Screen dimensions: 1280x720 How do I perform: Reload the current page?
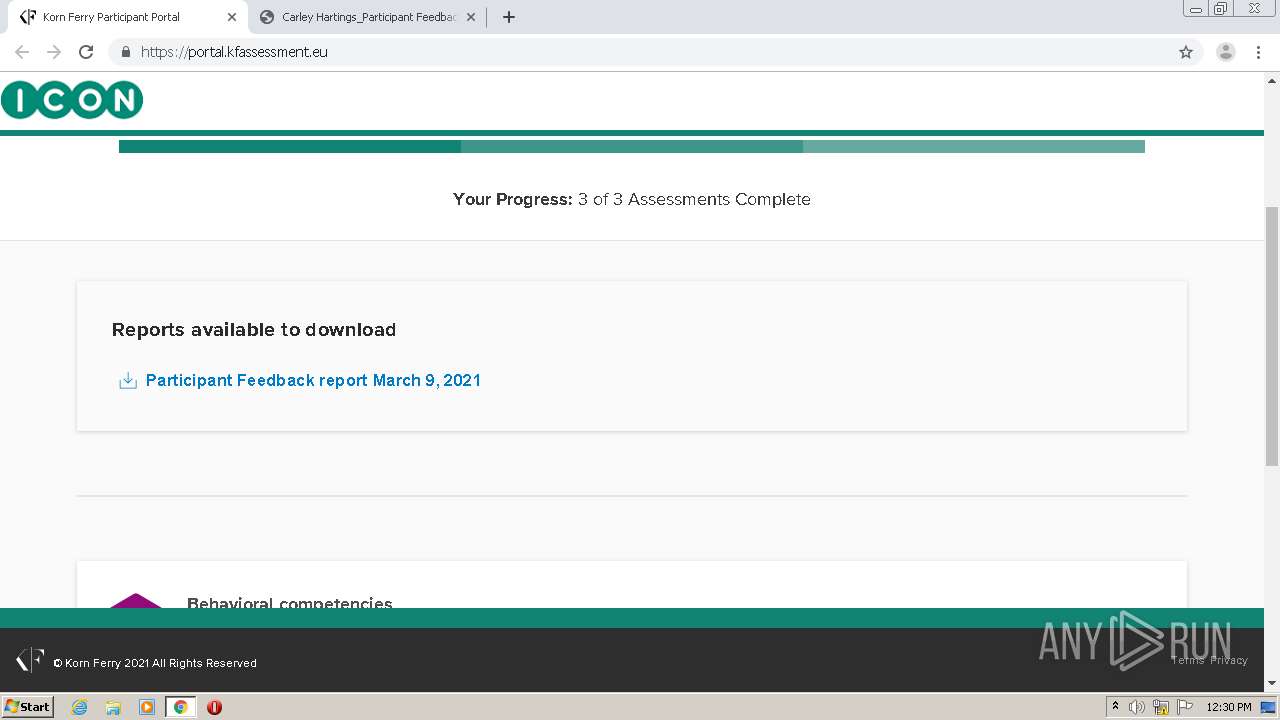(86, 52)
